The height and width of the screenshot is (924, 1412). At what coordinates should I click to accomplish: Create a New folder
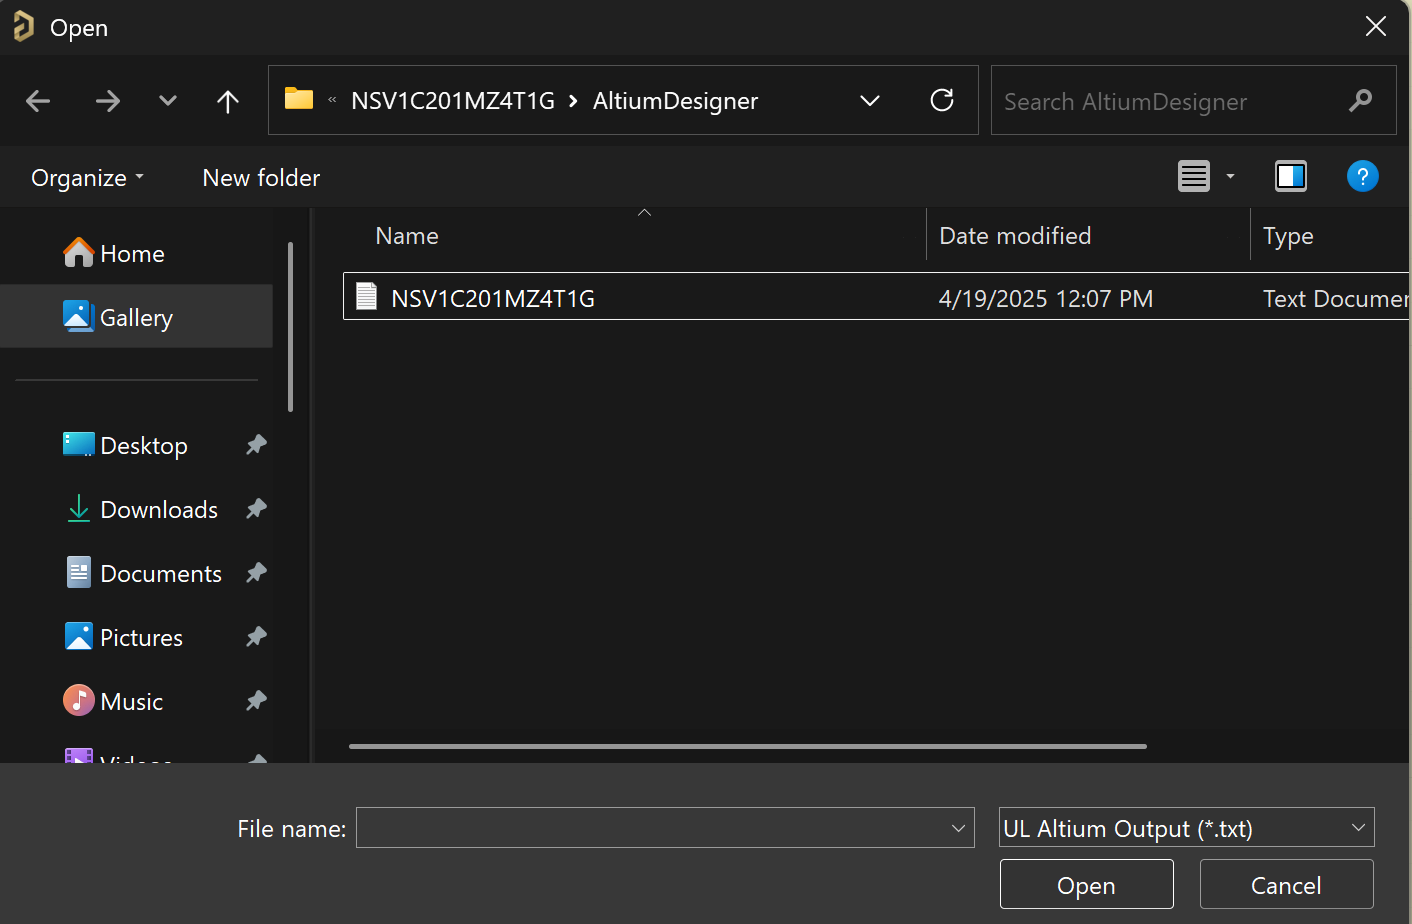tap(261, 178)
